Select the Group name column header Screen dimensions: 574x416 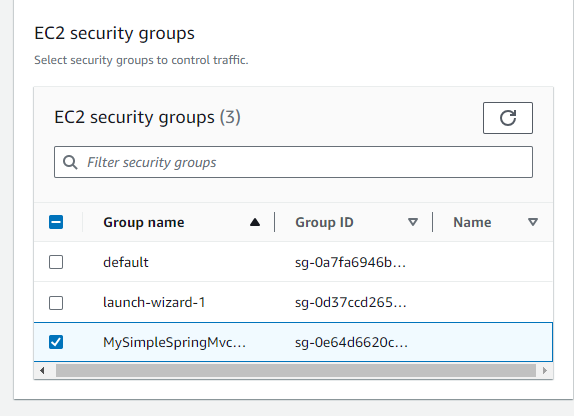pos(144,222)
